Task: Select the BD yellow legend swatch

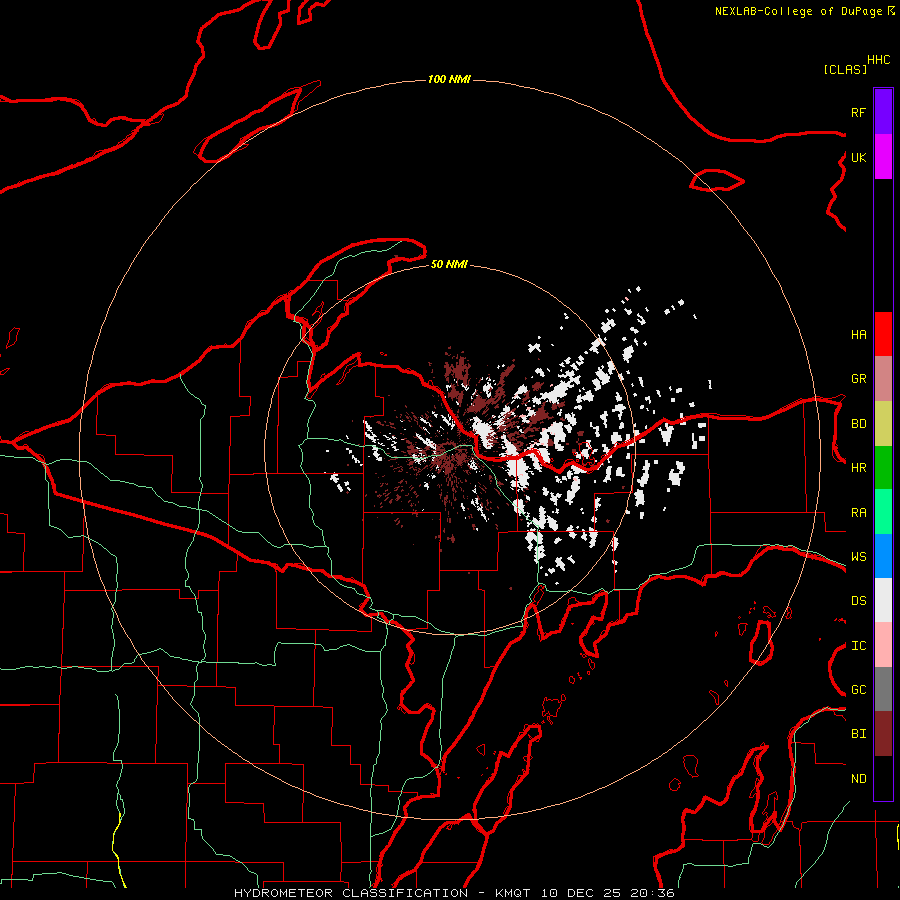Action: [883, 424]
